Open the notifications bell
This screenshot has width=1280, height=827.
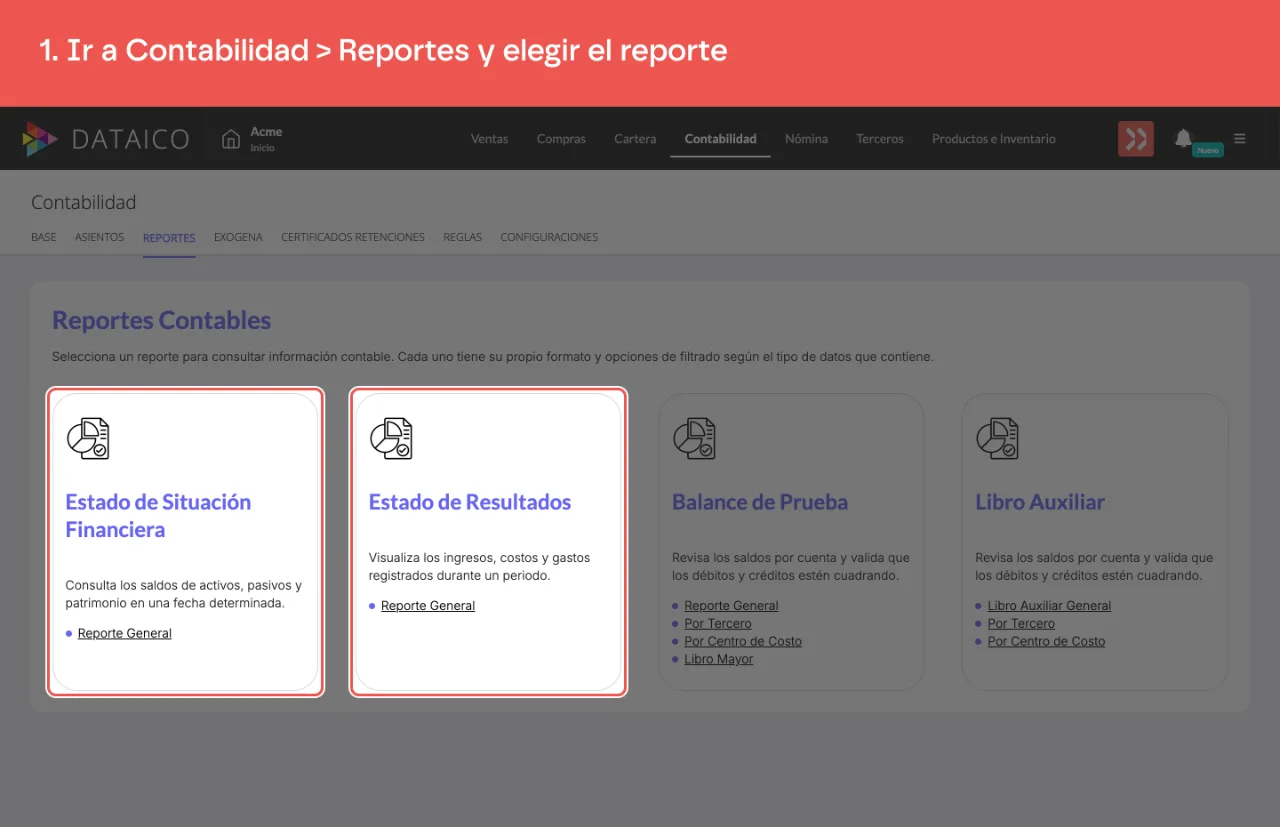[1183, 138]
